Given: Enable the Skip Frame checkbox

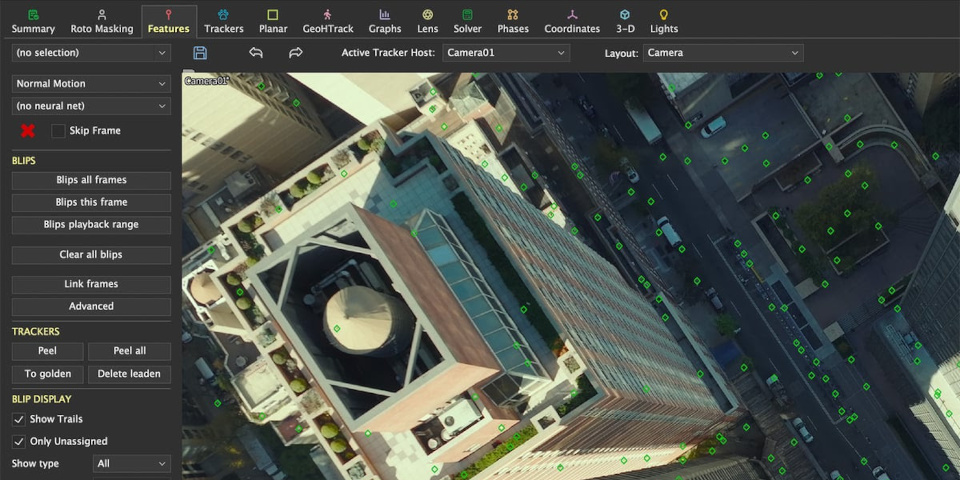Looking at the screenshot, I should 58,131.
